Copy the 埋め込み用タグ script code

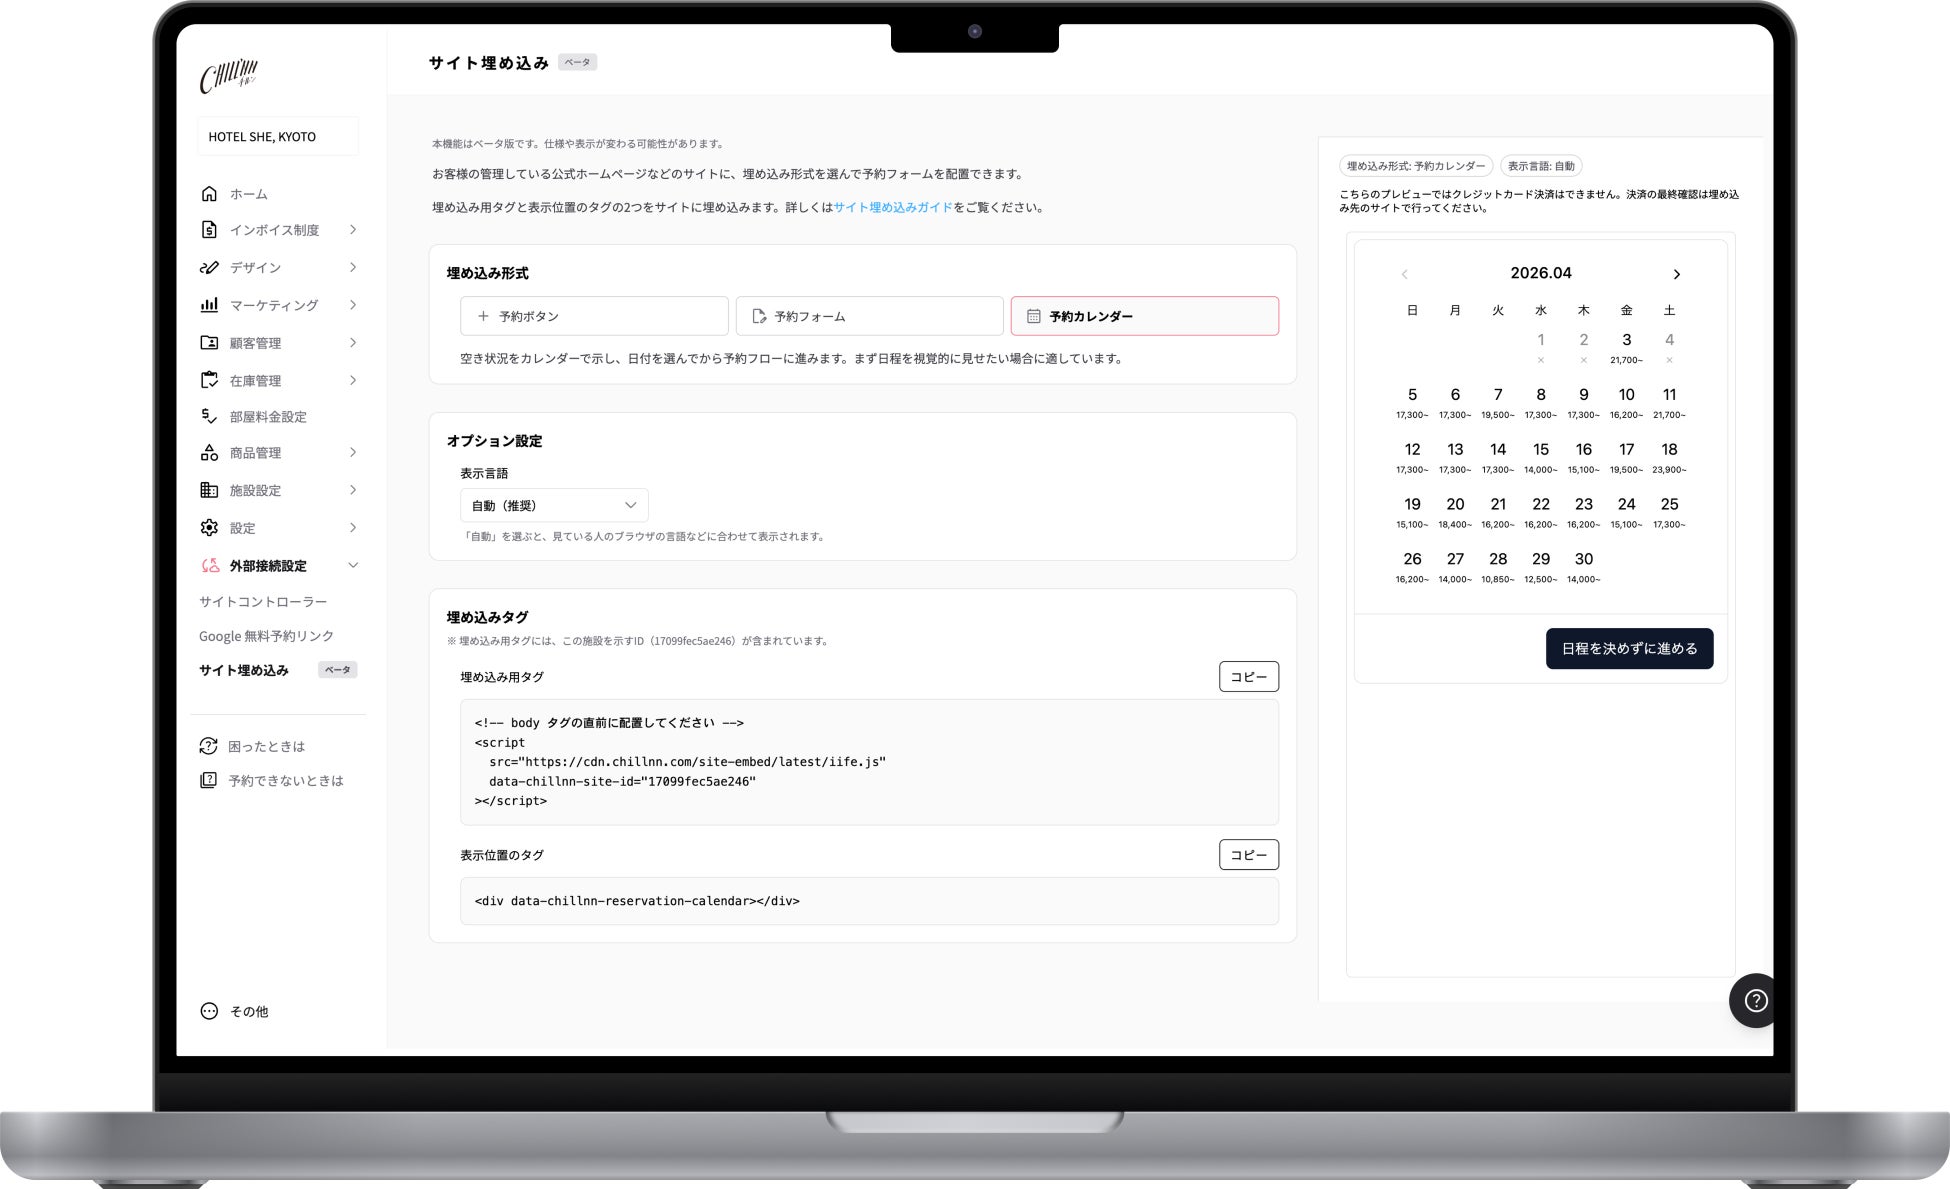(1248, 677)
